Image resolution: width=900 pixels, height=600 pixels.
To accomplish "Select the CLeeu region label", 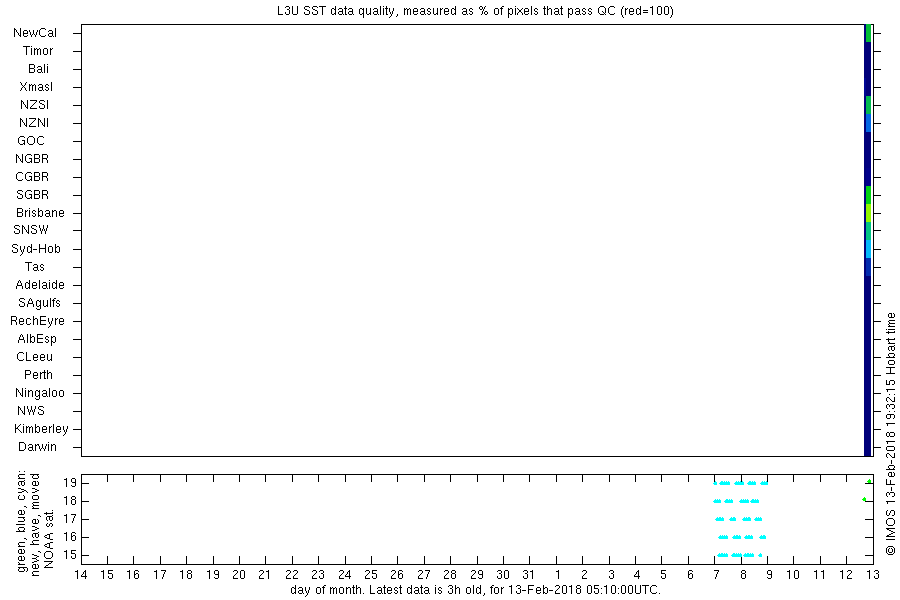I will coord(34,357).
